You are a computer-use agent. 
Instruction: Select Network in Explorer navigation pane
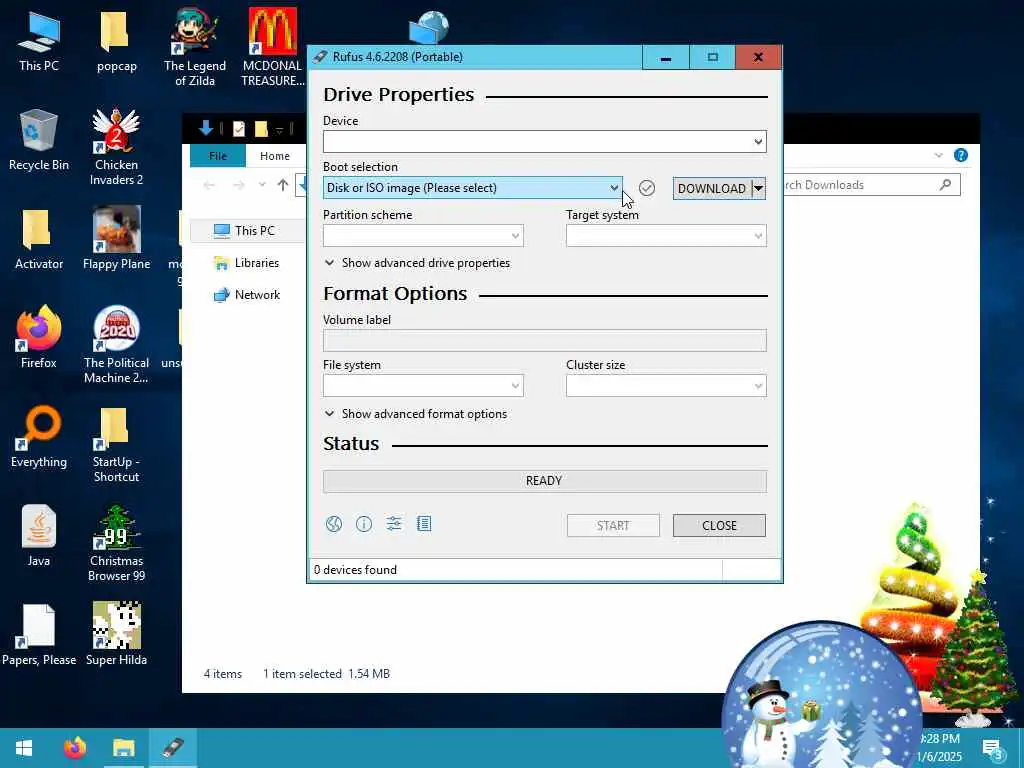[x=247, y=295]
